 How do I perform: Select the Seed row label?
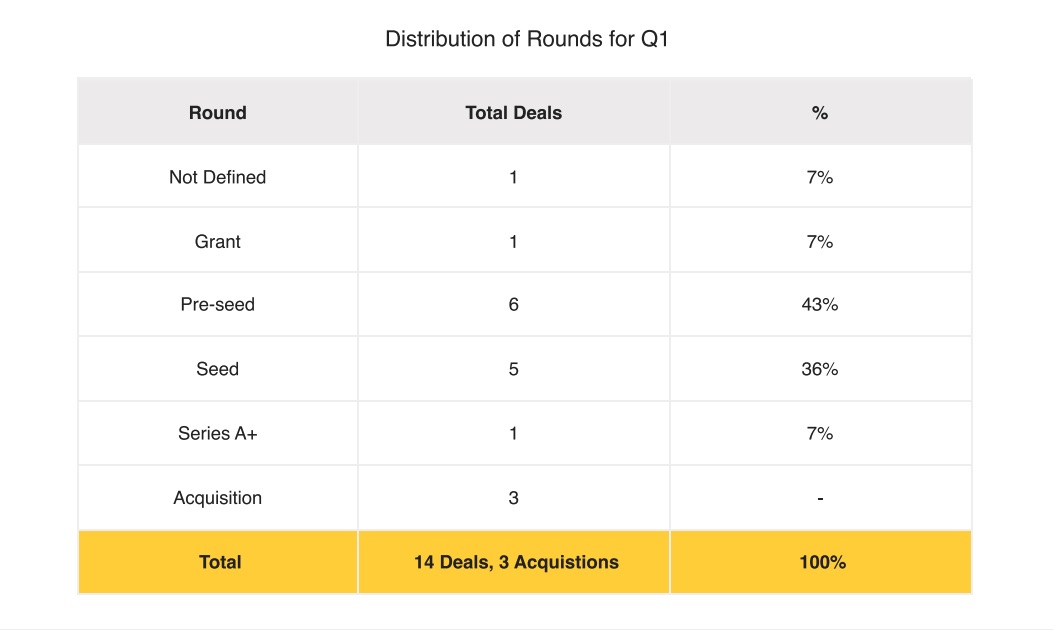217,369
